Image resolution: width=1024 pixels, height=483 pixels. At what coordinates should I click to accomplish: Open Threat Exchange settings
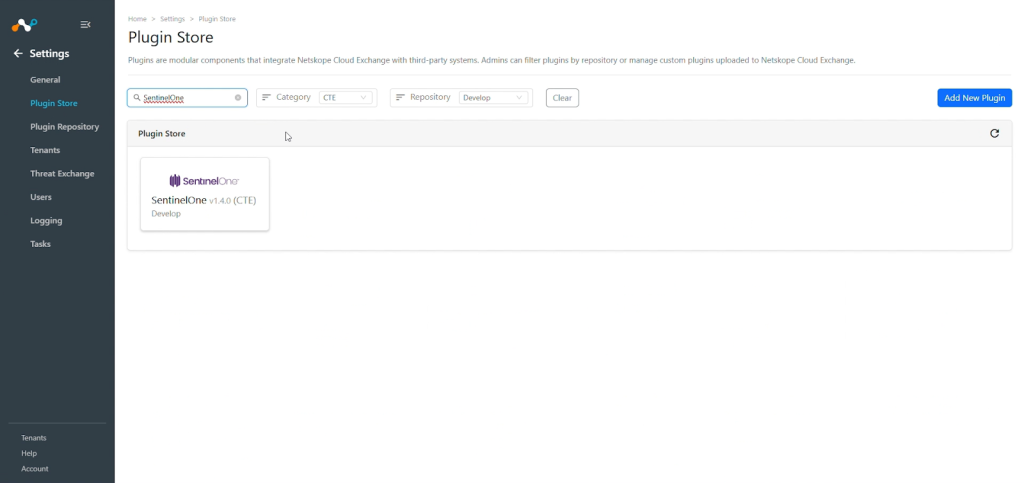pos(62,174)
